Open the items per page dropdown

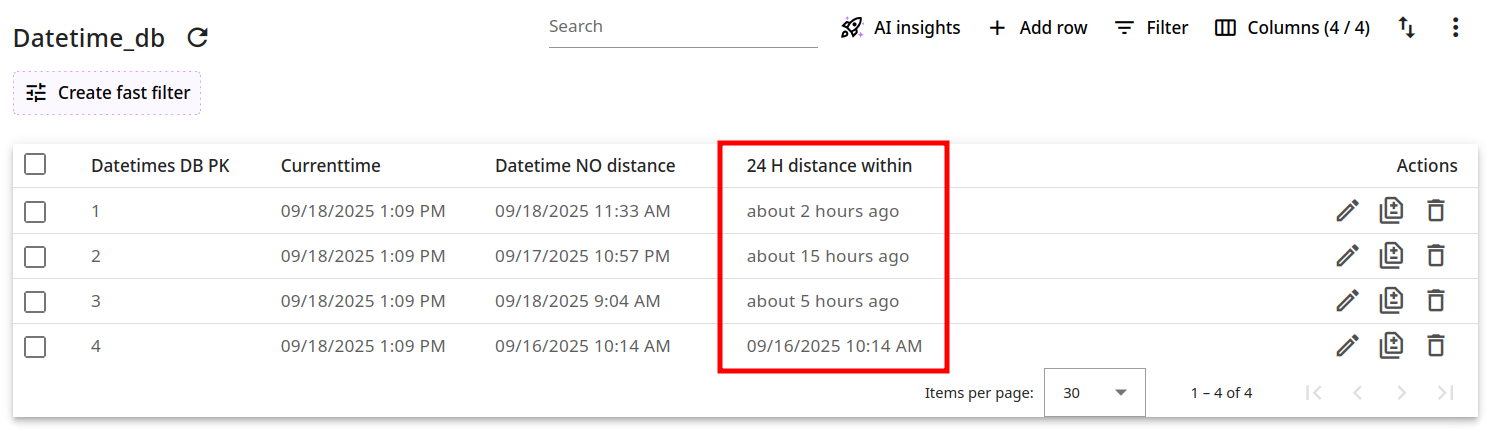1094,393
